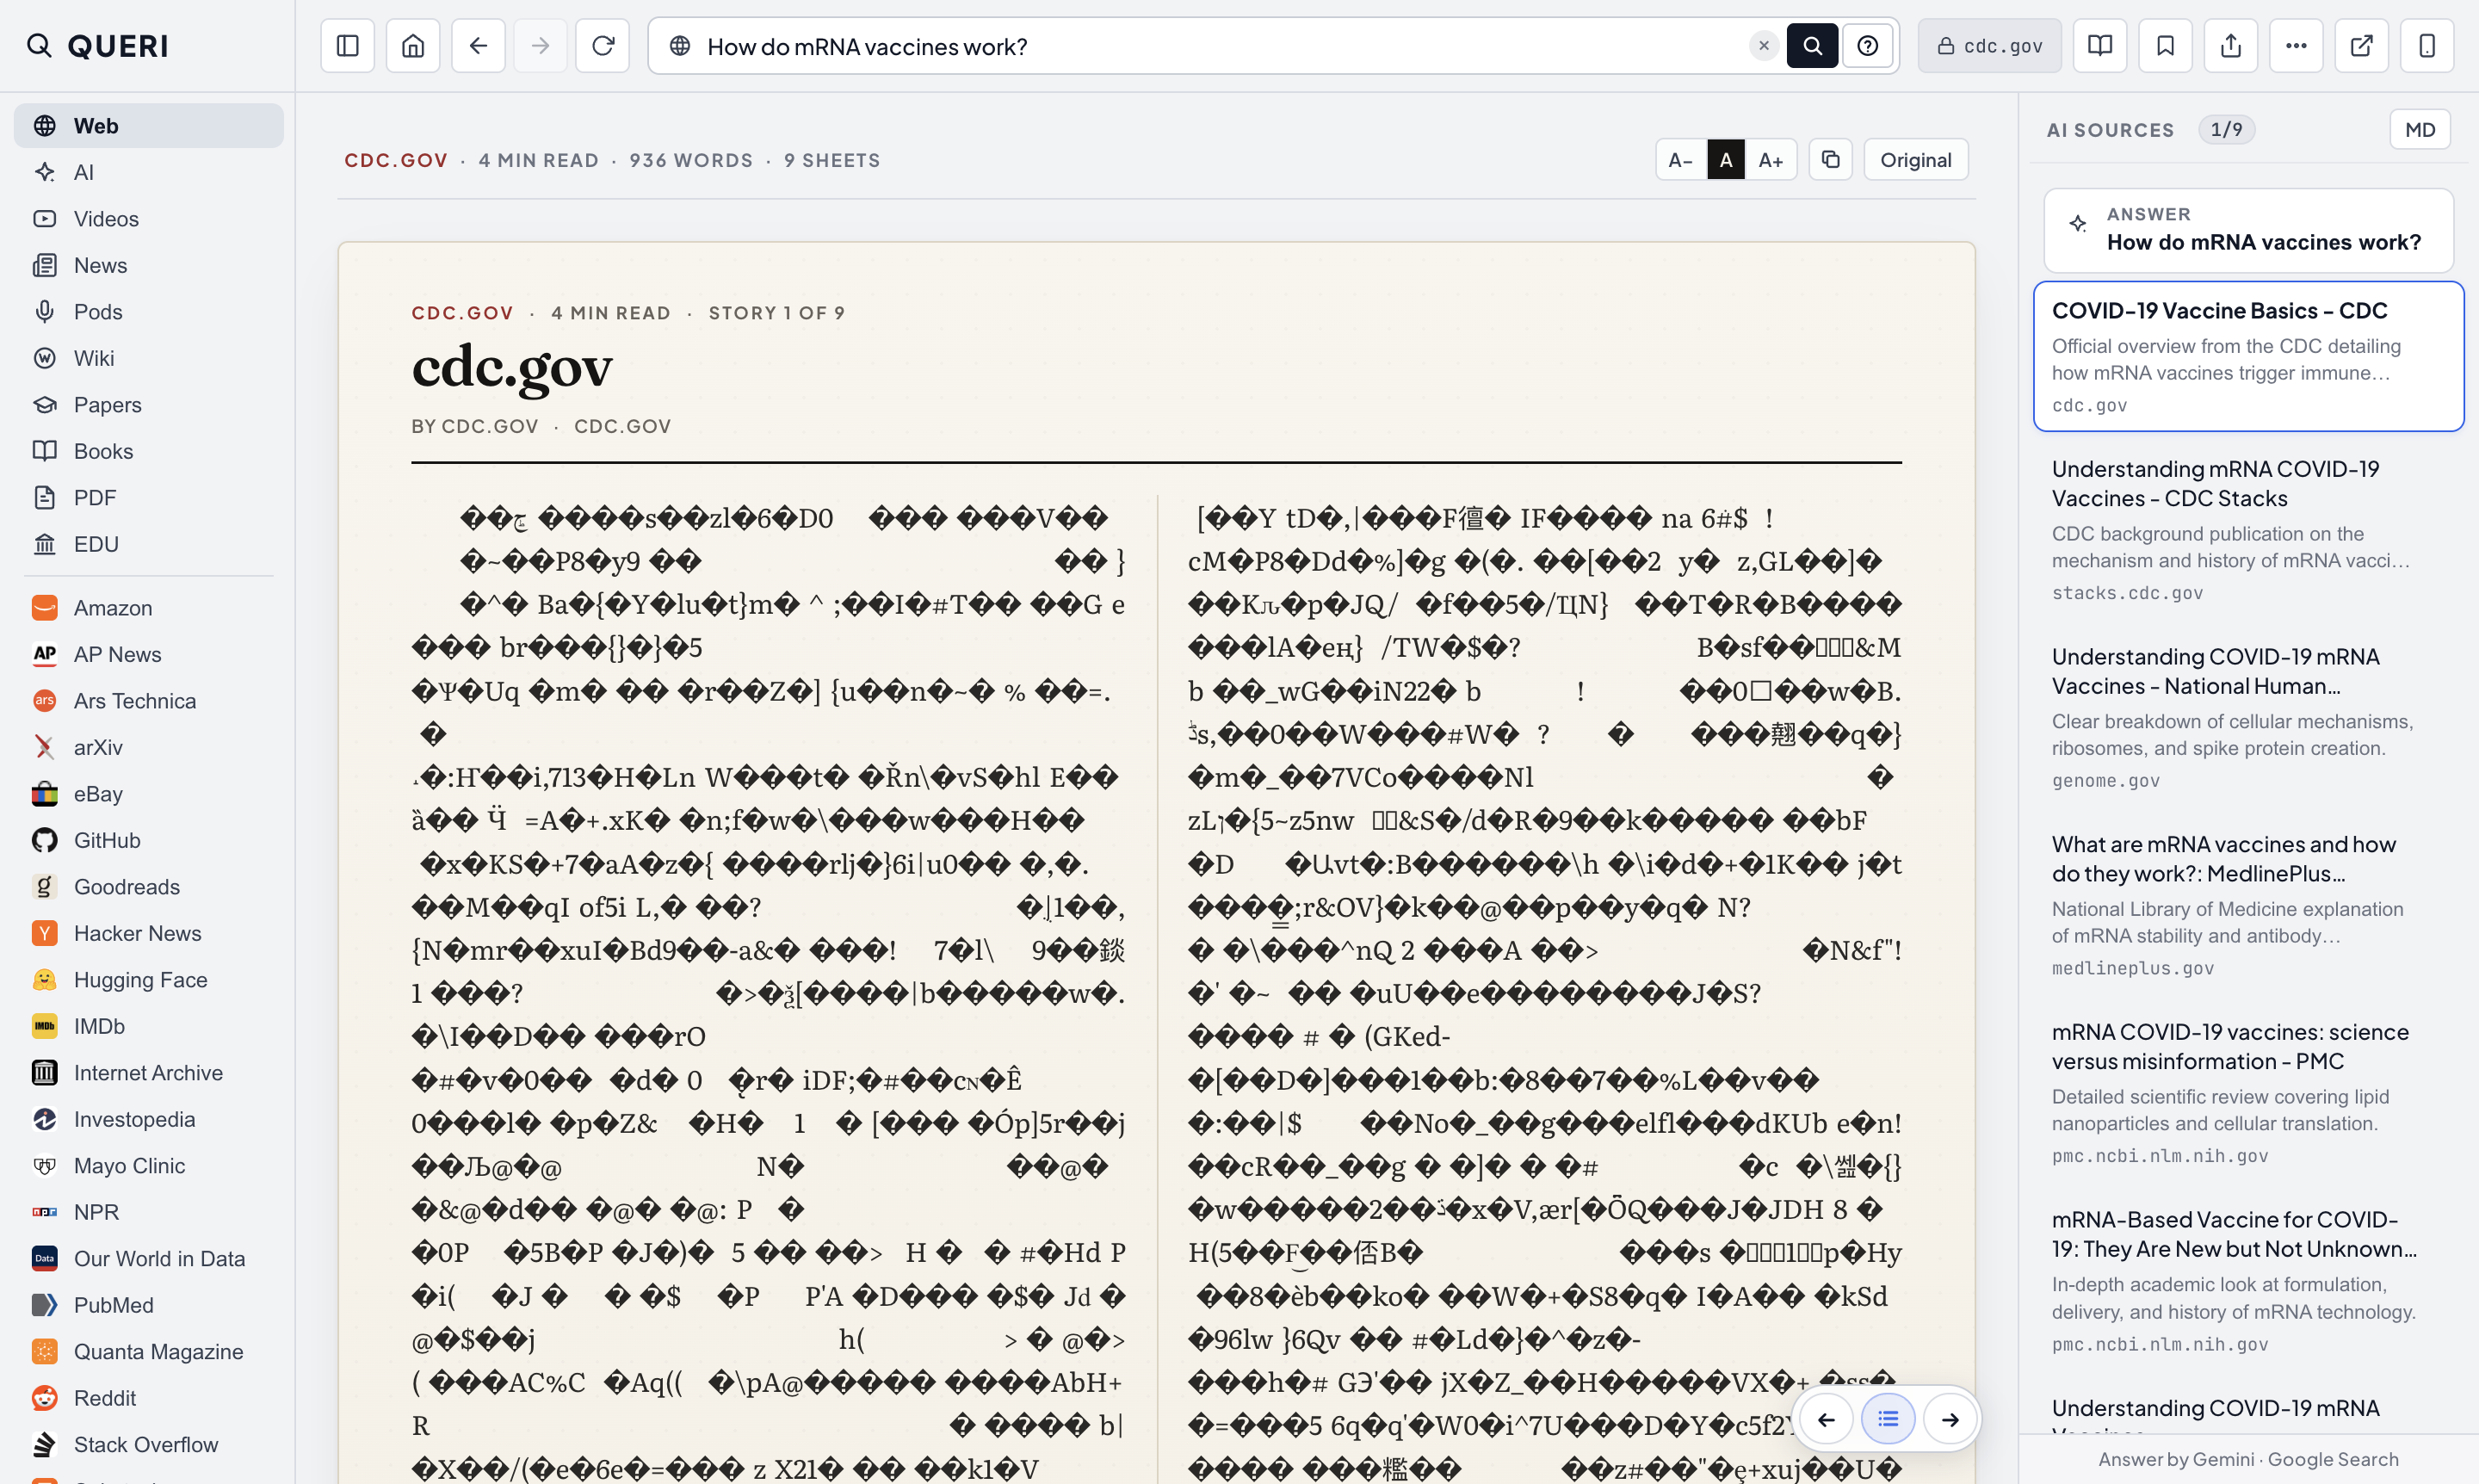The height and width of the screenshot is (1484, 2479).
Task: Reload the current page
Action: click(x=602, y=46)
